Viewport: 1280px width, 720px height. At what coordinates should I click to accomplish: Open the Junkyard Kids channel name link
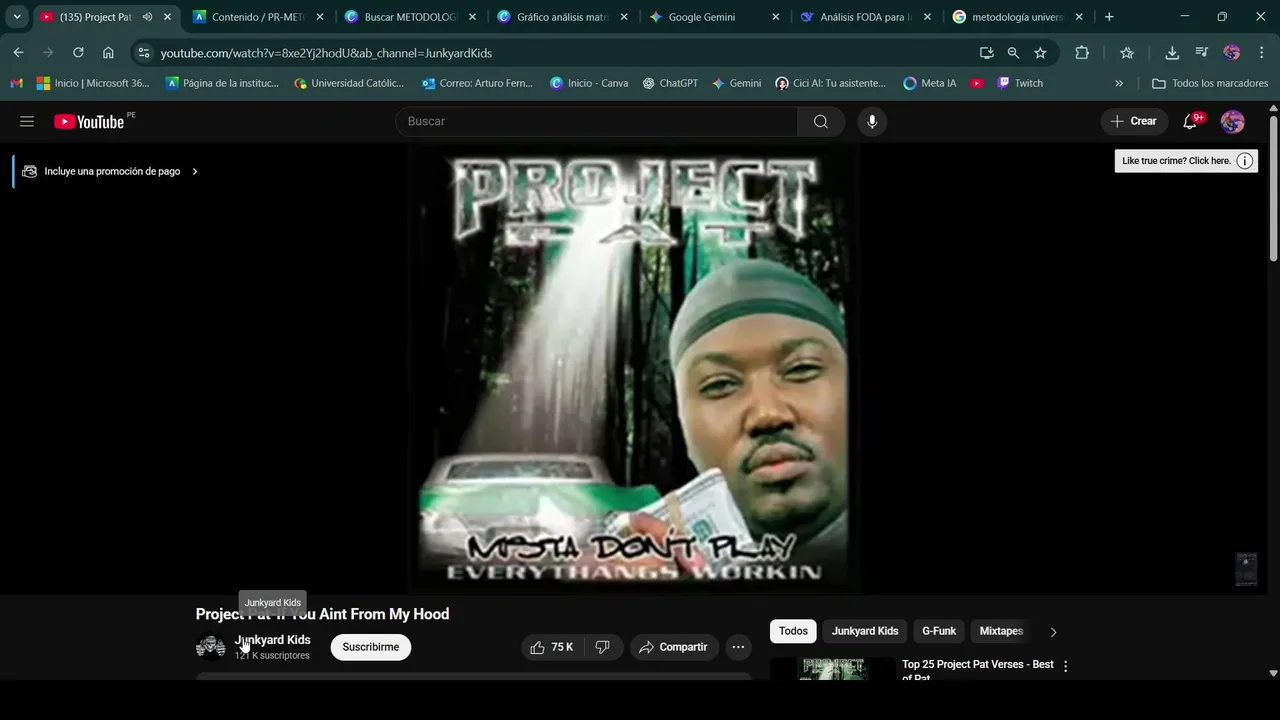point(273,640)
